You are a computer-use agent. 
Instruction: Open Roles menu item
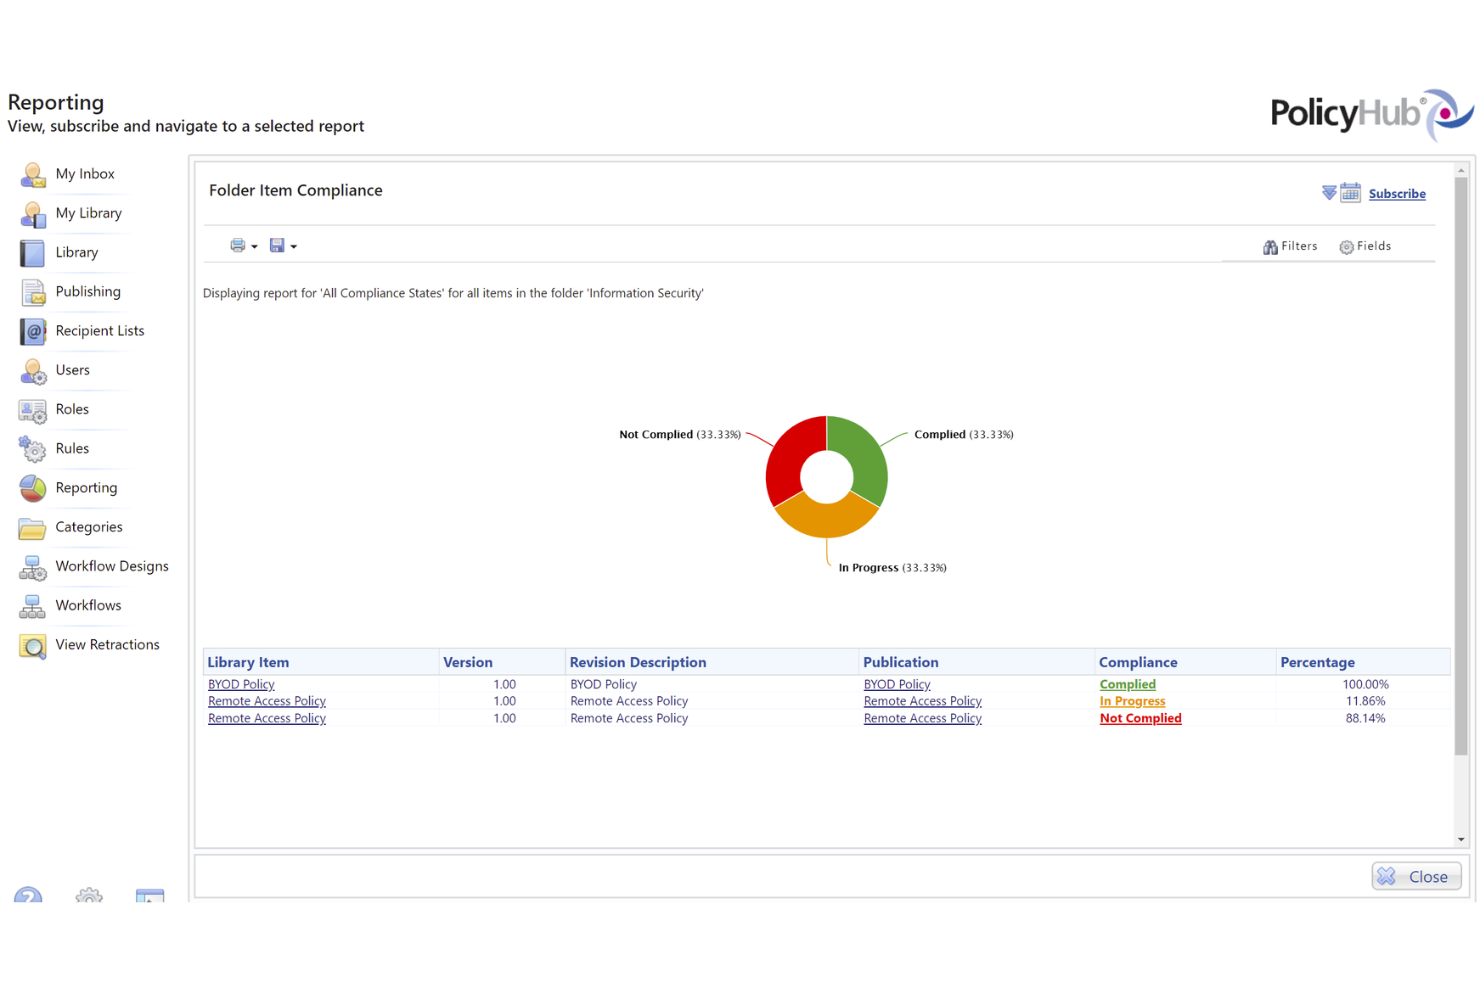tap(72, 409)
